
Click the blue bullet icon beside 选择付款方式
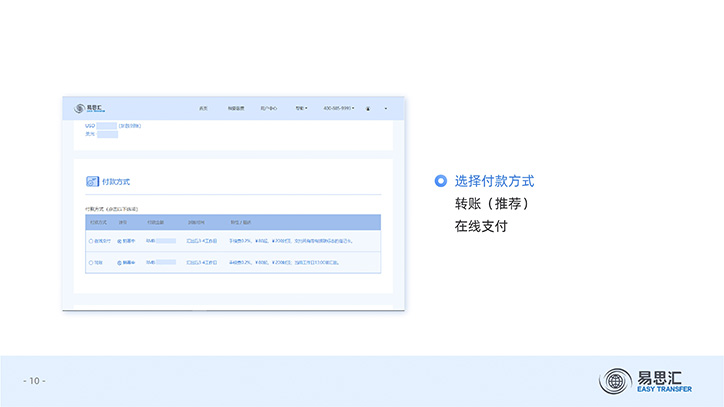[x=441, y=181]
